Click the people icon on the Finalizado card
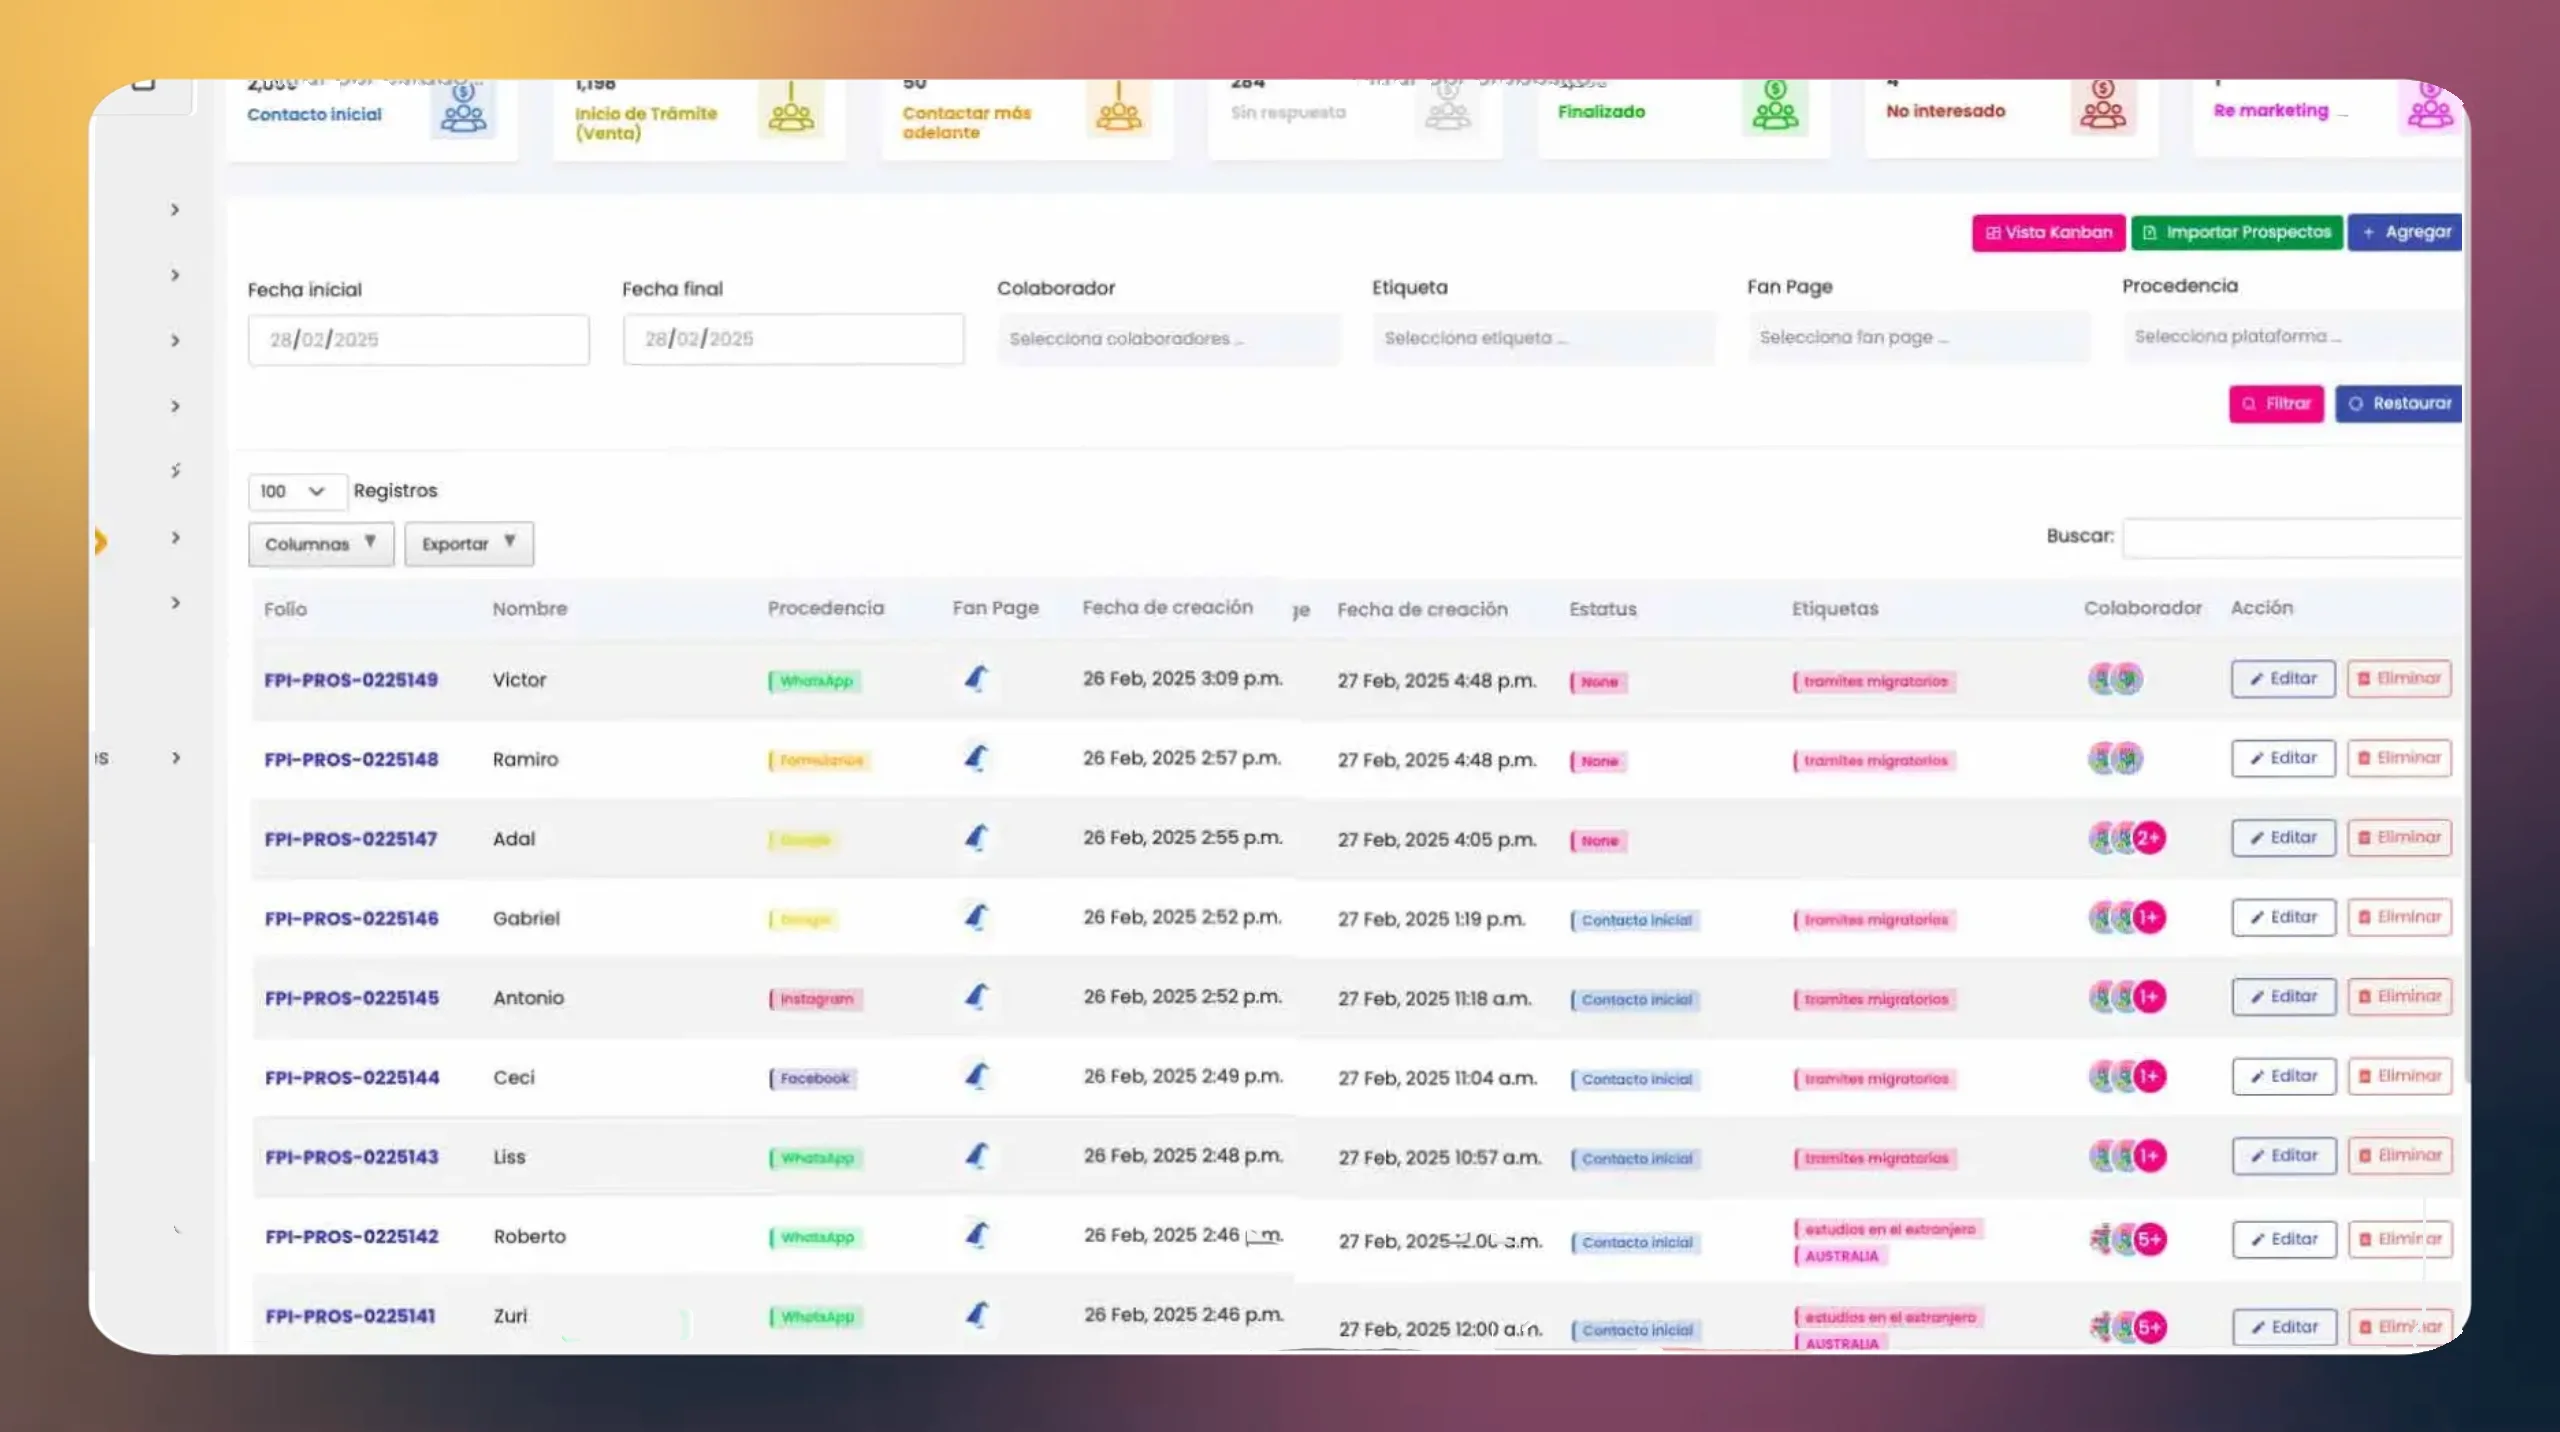Image resolution: width=2560 pixels, height=1432 pixels. [x=1775, y=112]
